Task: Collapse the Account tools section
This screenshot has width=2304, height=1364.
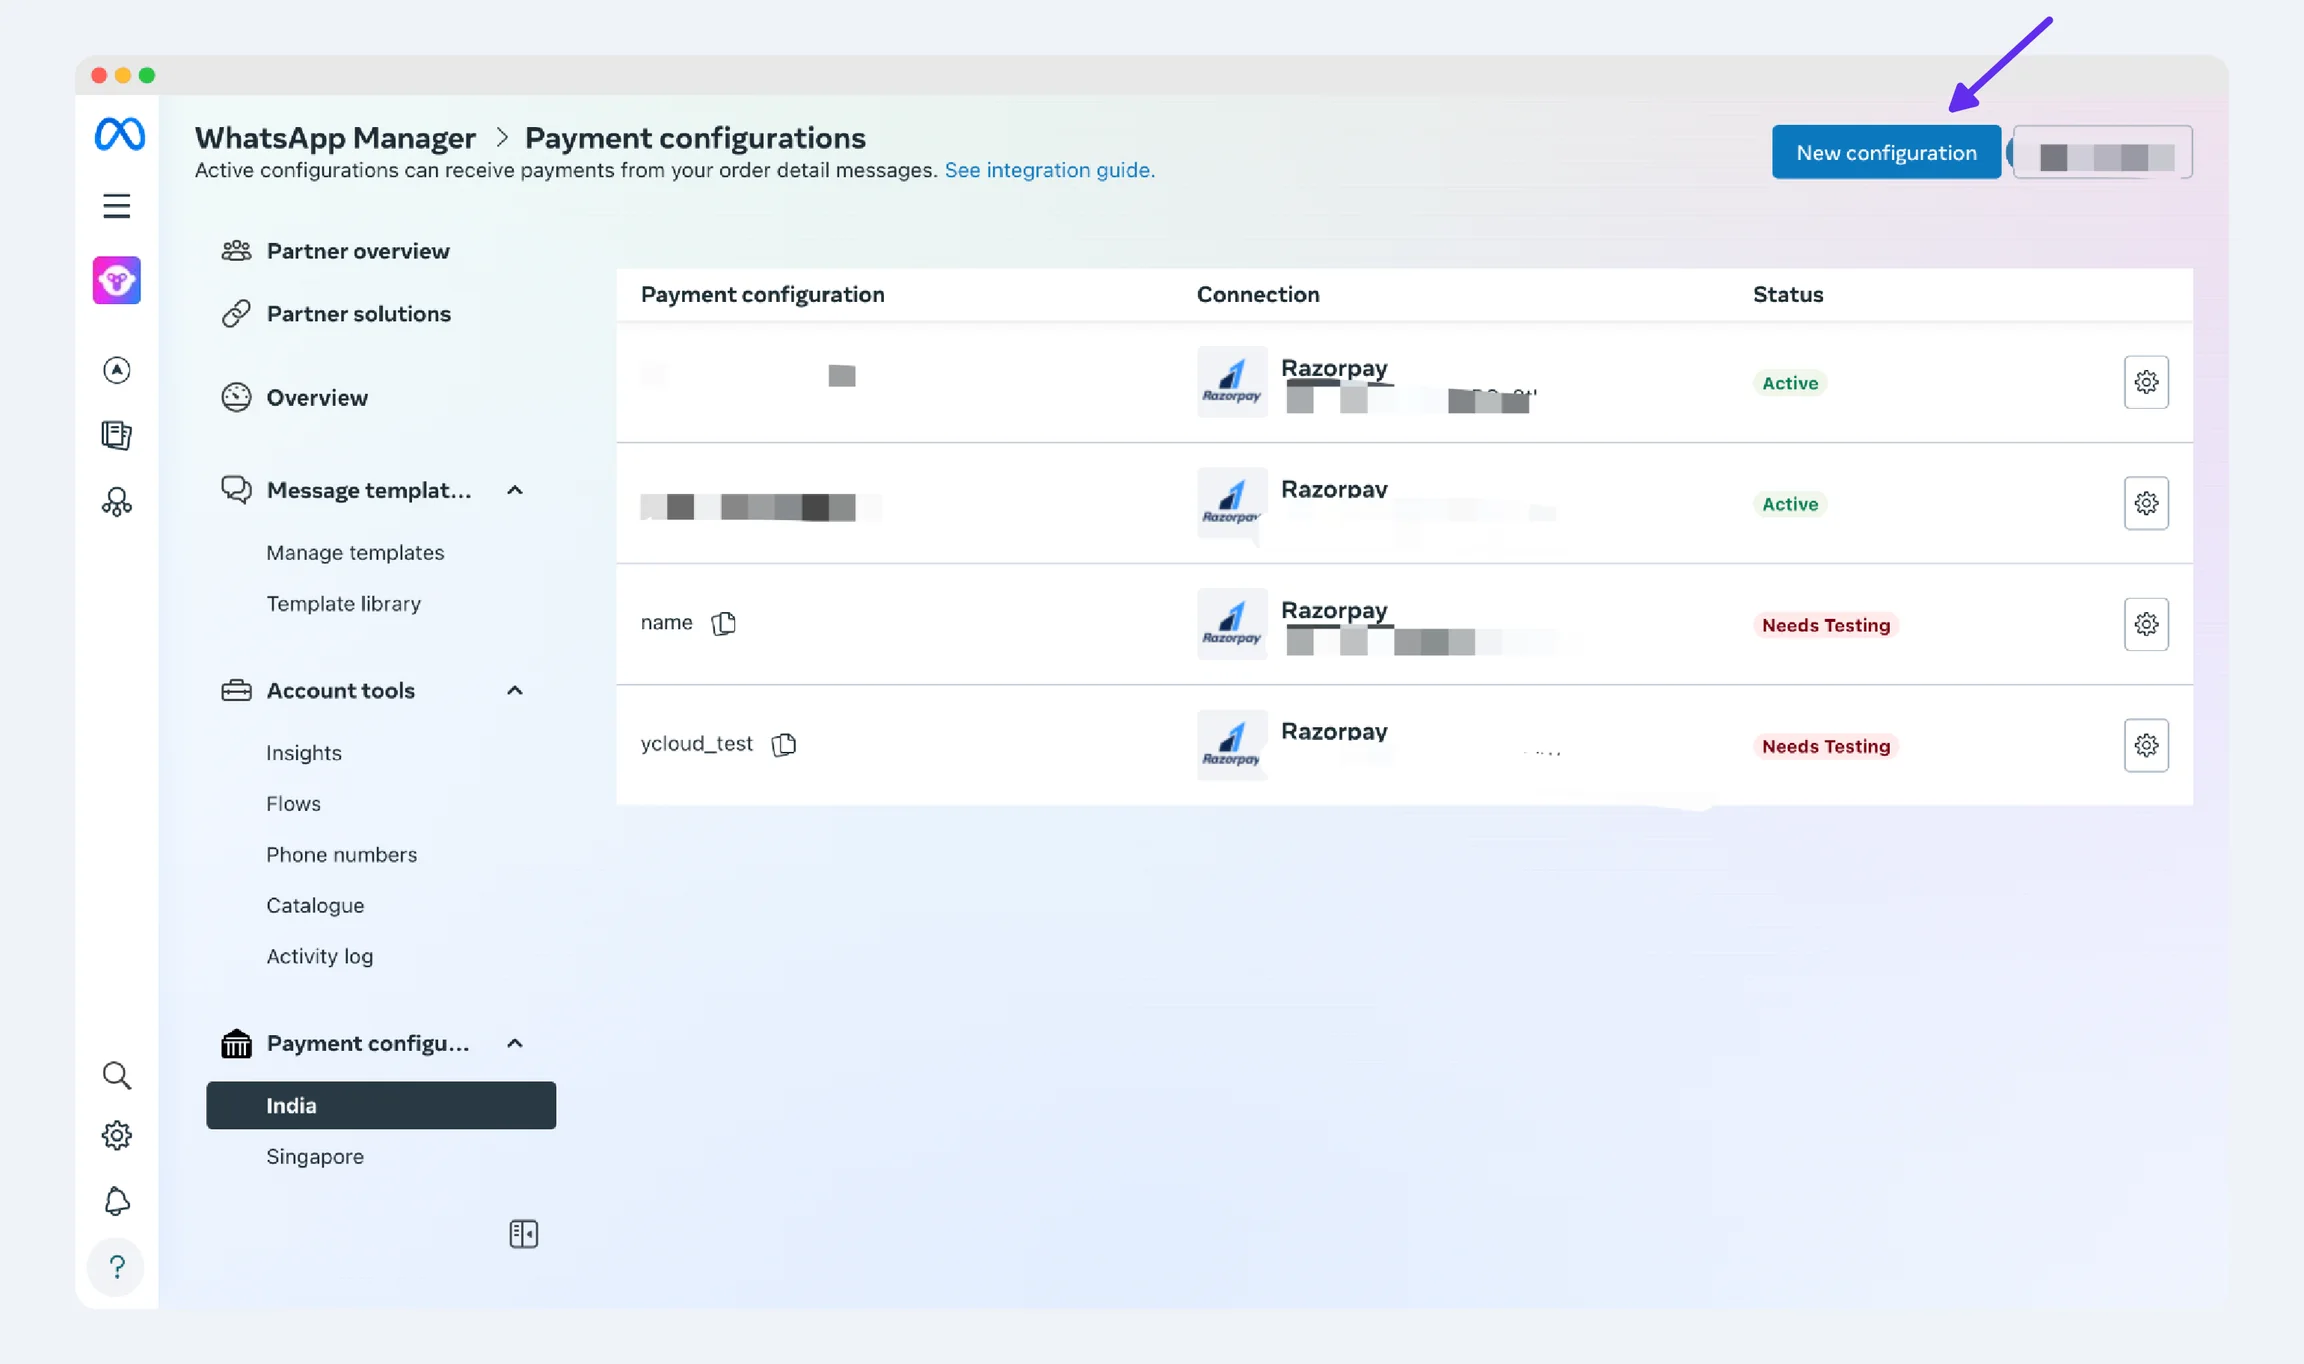Action: pos(515,690)
